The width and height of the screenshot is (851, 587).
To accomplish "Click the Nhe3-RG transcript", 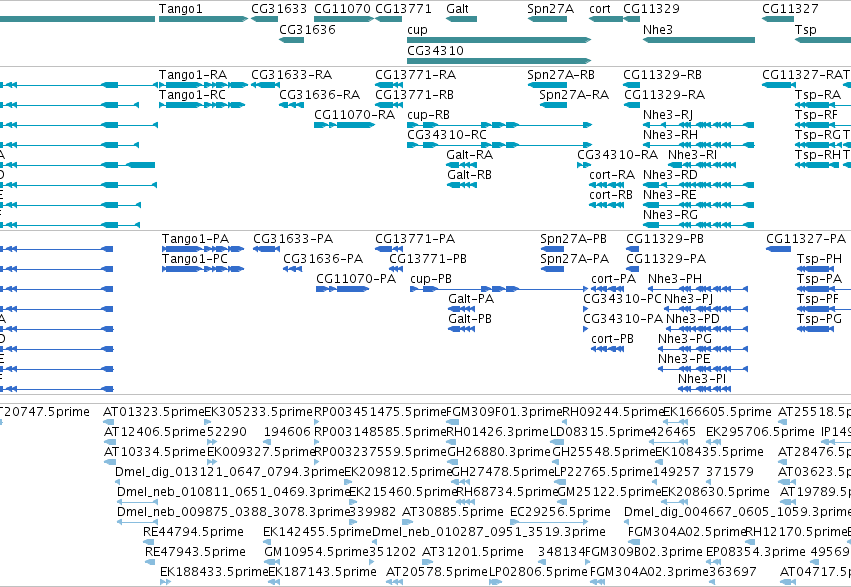I will [x=698, y=225].
